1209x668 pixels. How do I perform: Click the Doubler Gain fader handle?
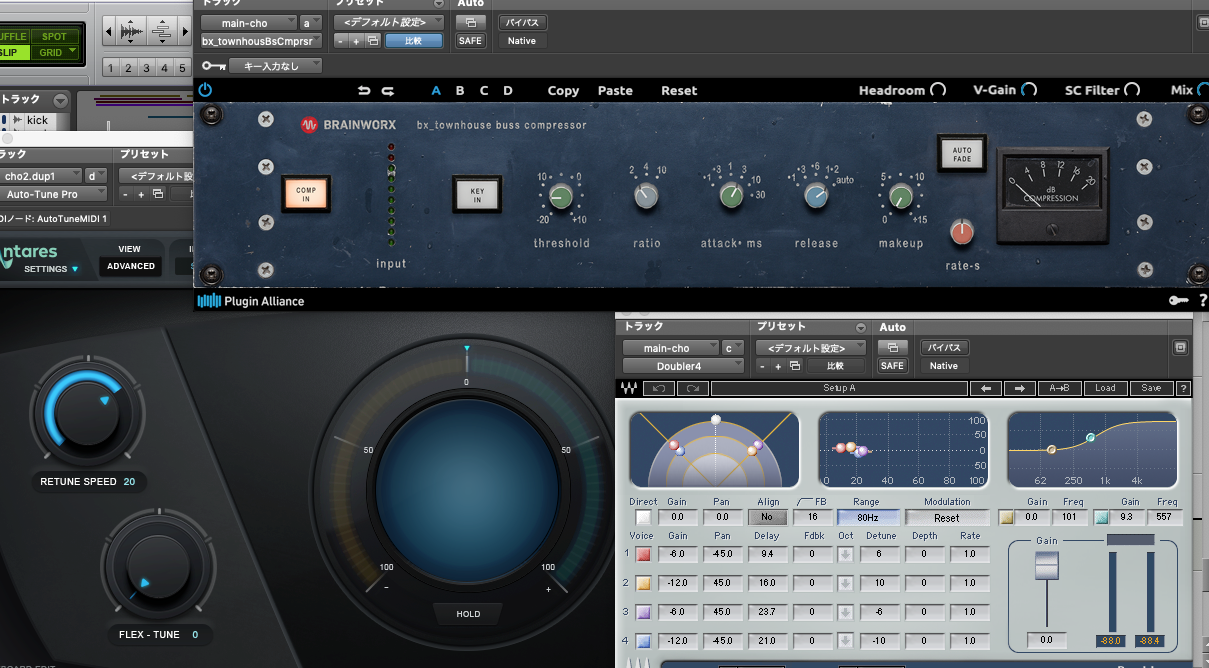click(x=1046, y=567)
